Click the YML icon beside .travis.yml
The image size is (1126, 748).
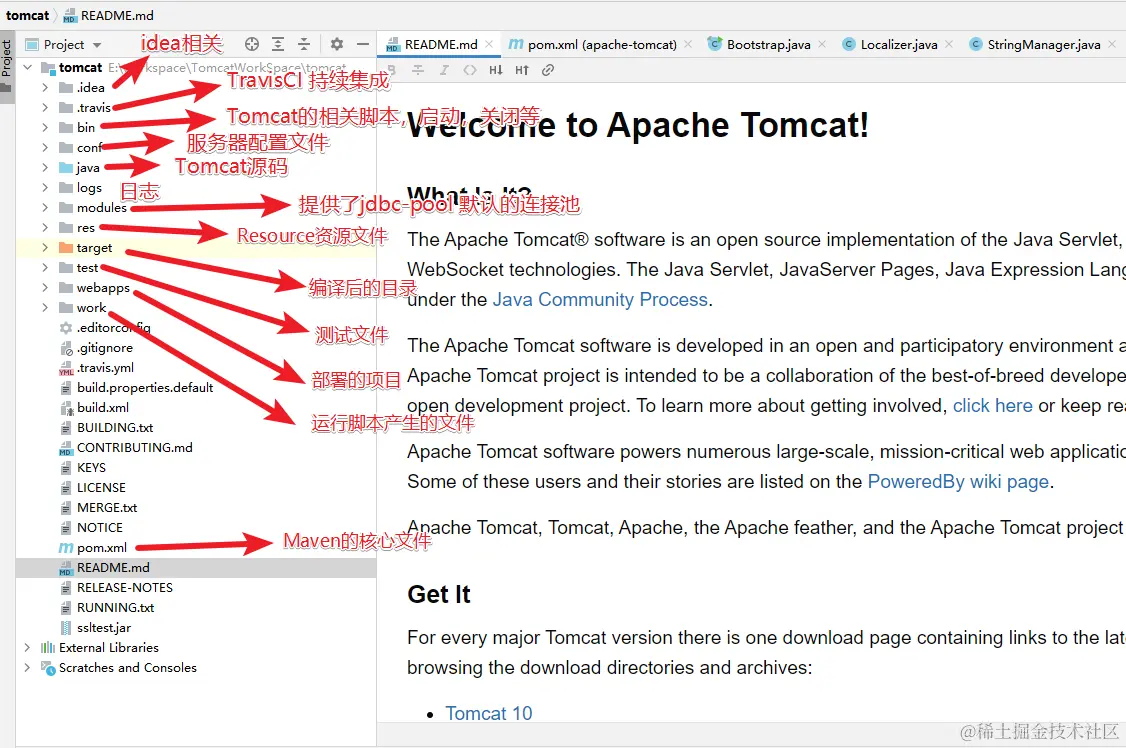(x=66, y=368)
